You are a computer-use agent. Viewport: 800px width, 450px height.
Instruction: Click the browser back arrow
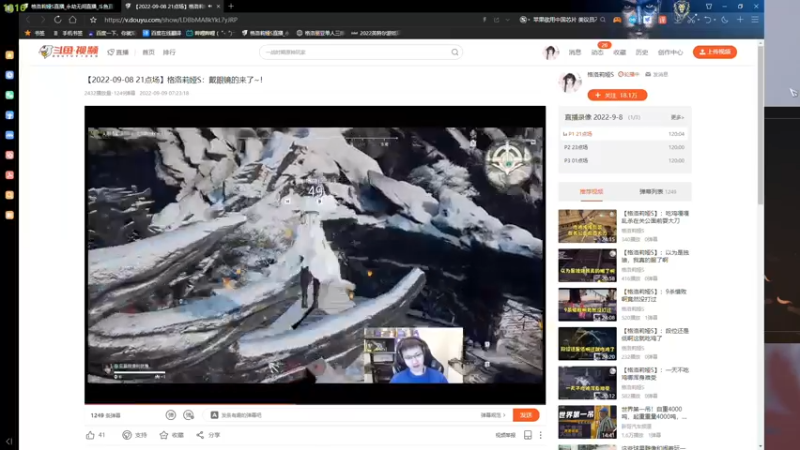[28, 20]
